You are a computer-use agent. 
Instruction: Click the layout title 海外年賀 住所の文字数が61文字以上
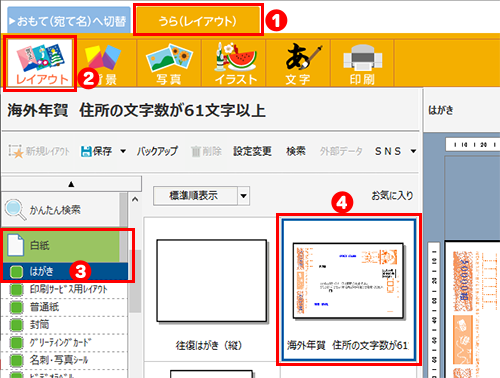(x=137, y=110)
